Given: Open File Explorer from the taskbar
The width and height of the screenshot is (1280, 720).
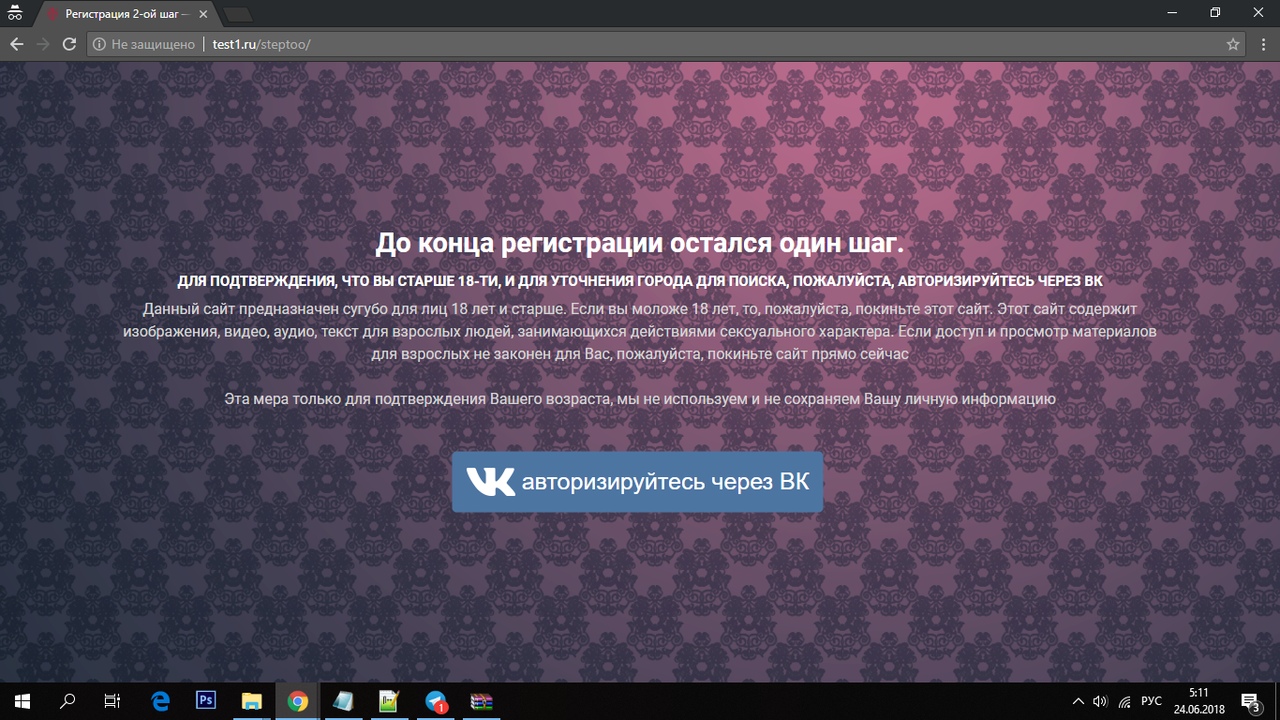Looking at the screenshot, I should (x=251, y=701).
